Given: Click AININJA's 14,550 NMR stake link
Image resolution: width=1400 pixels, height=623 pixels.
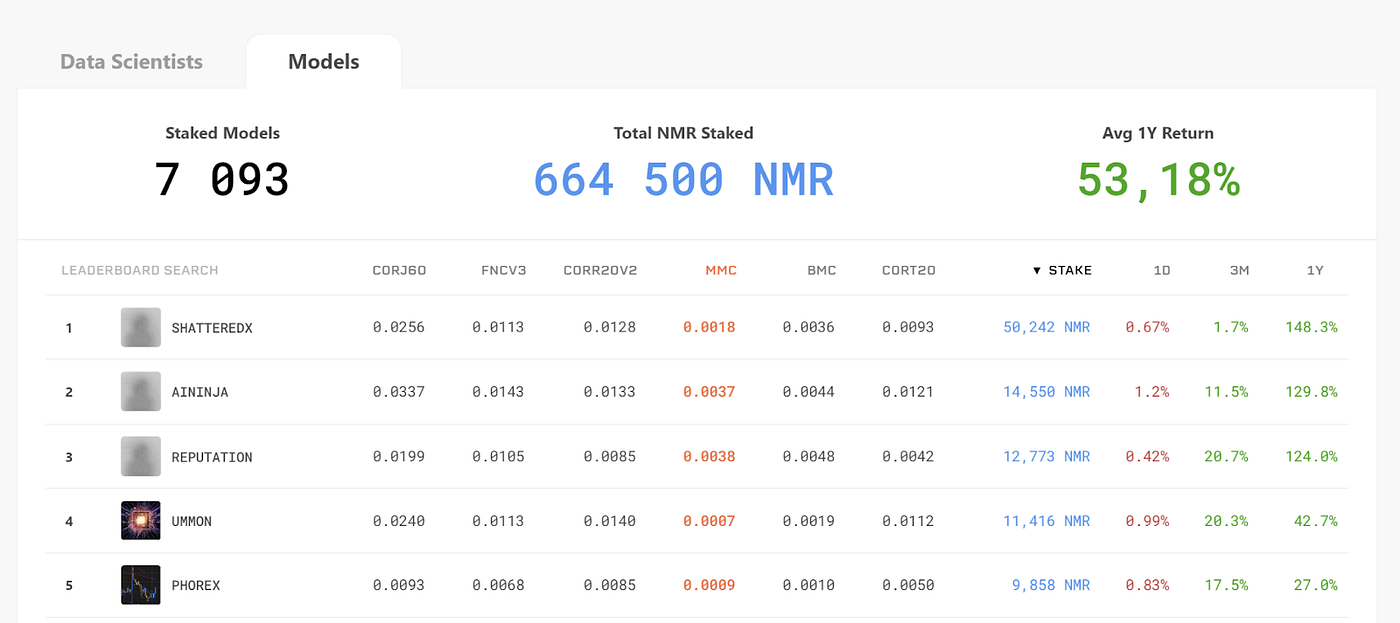Looking at the screenshot, I should coord(1045,391).
